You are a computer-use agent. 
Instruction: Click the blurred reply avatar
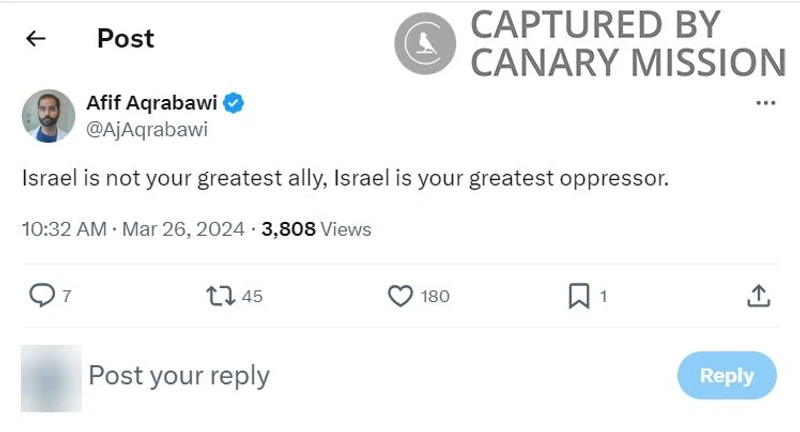(x=50, y=377)
